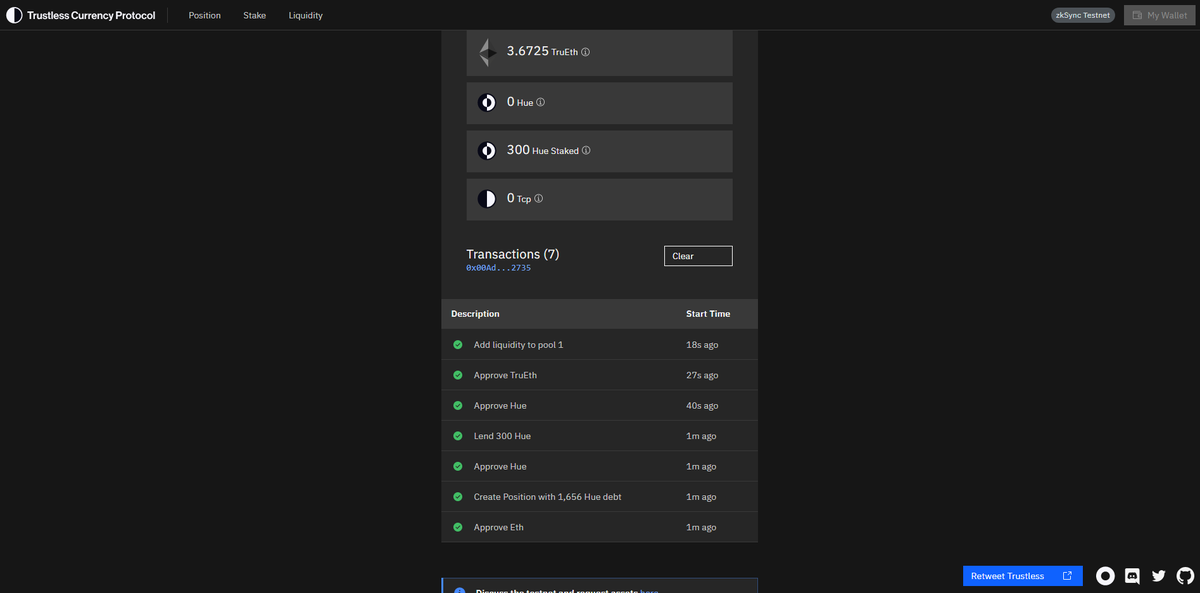Click the 18s ago start time
Viewport: 1200px width, 593px height.
coord(702,345)
